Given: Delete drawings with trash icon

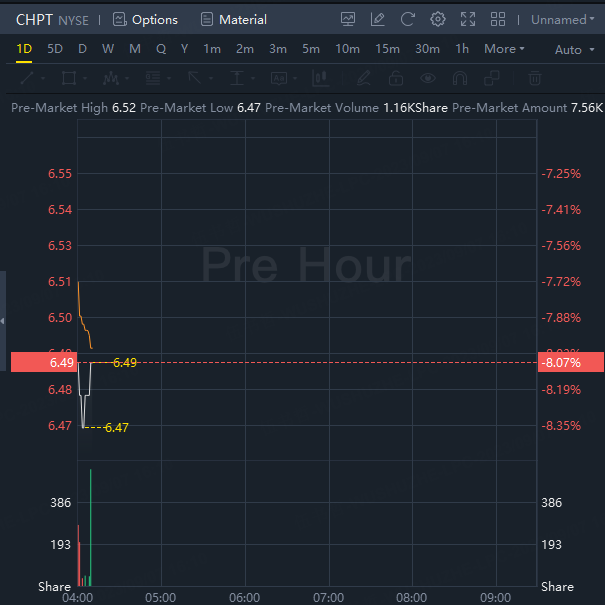Looking at the screenshot, I should tap(535, 78).
